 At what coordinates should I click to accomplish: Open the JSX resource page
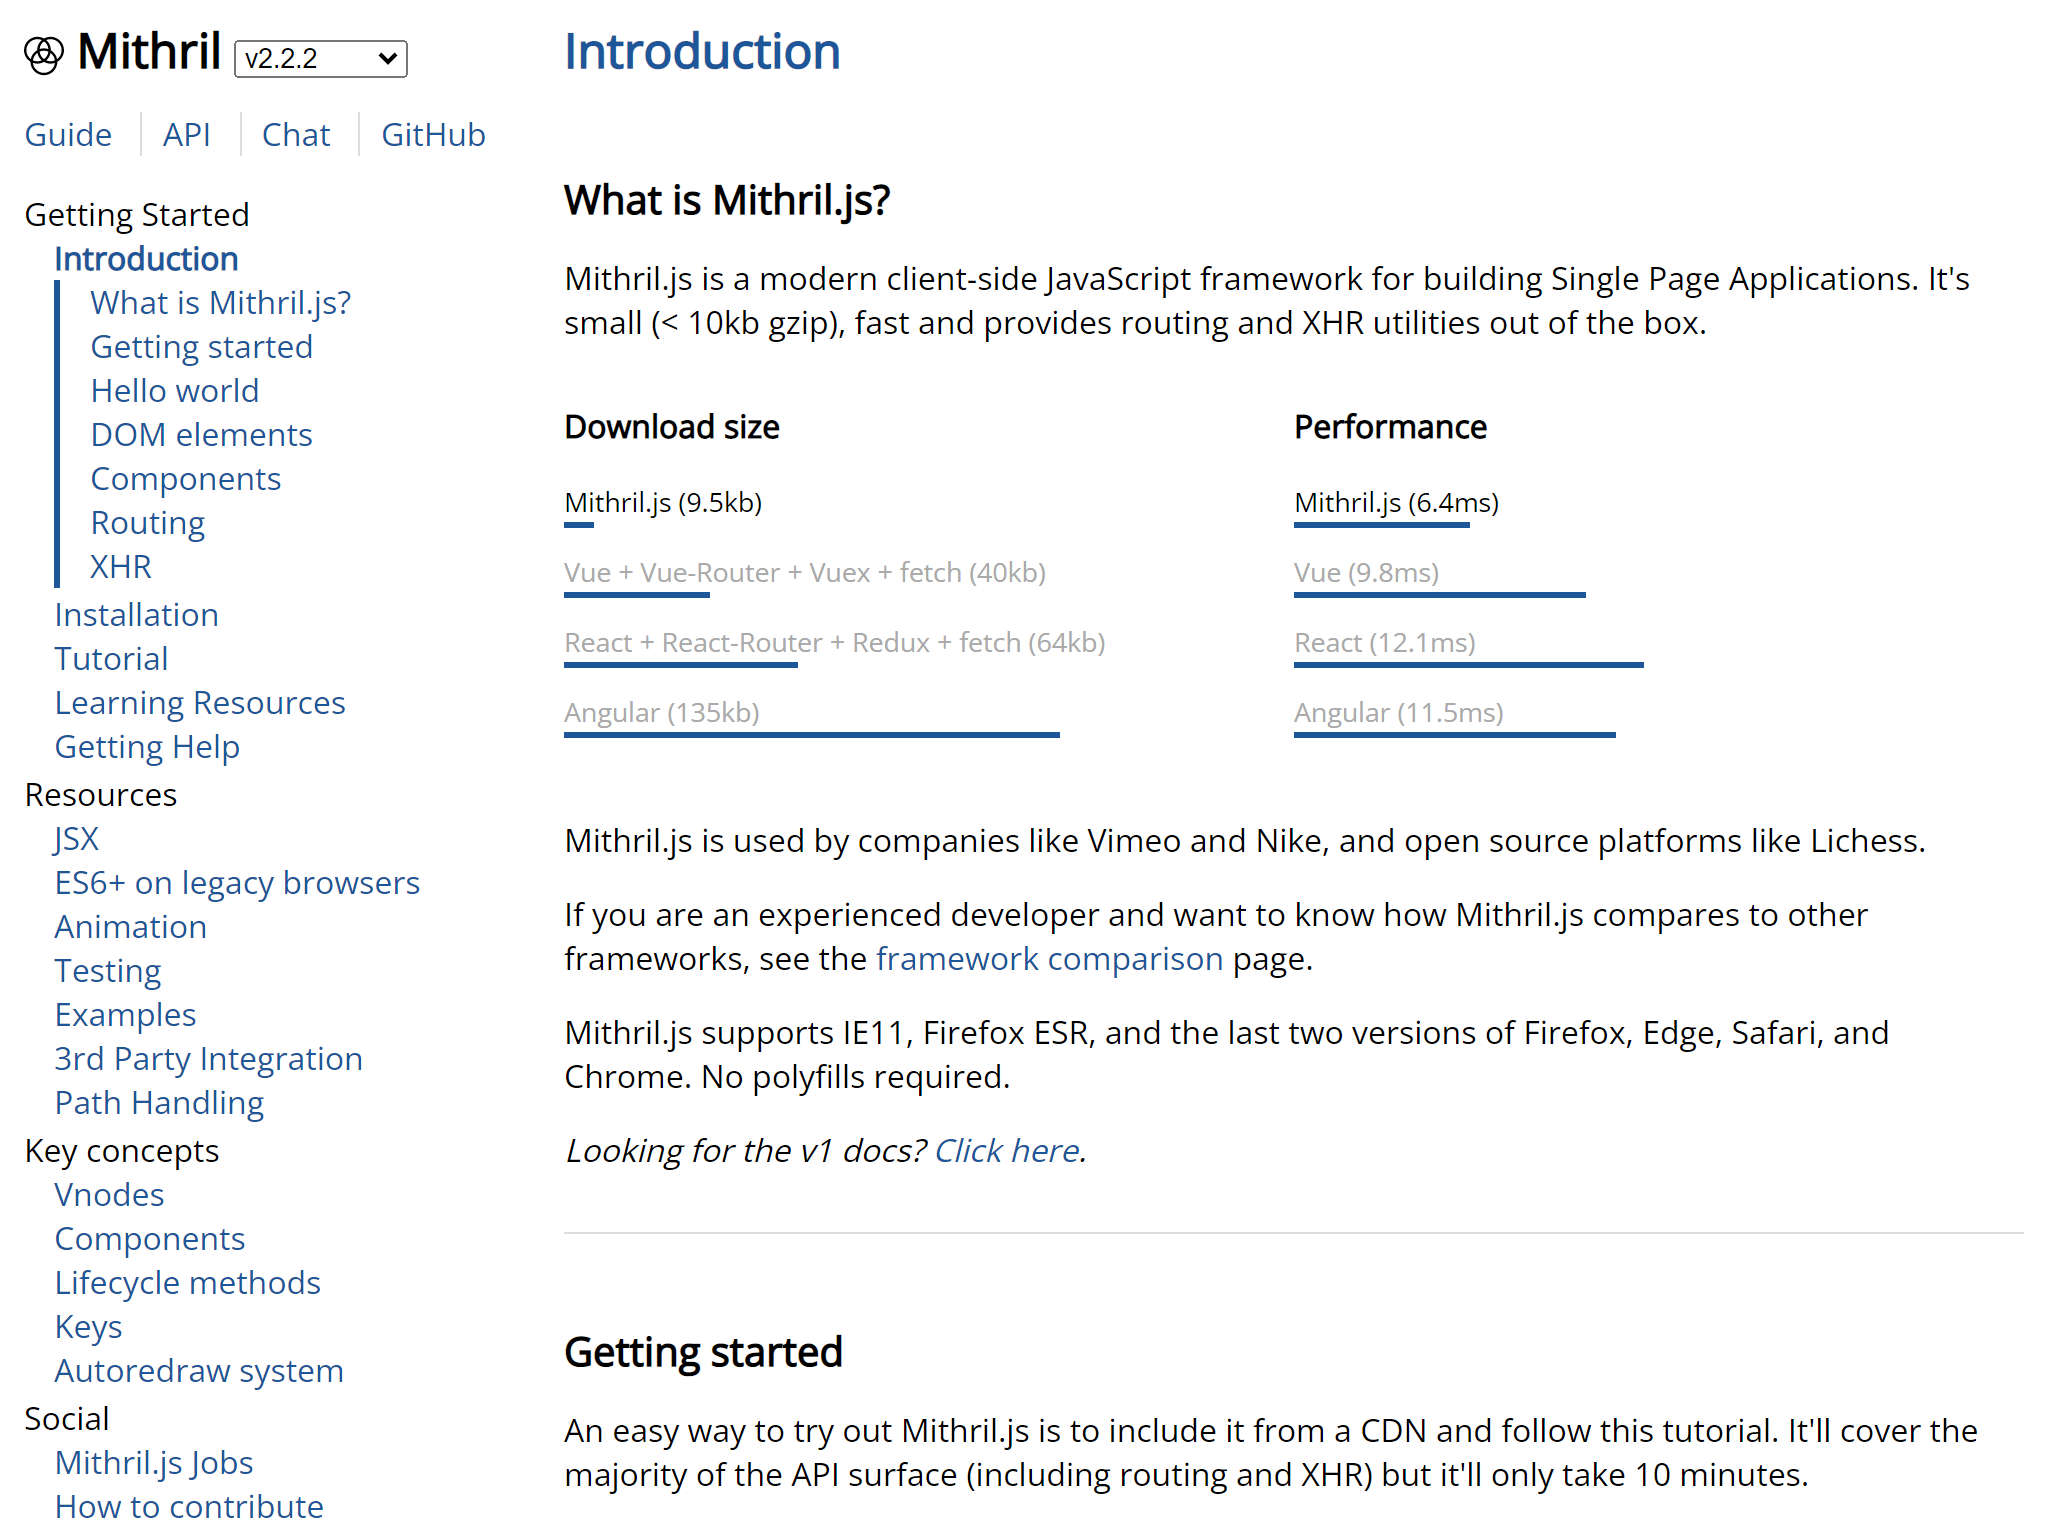point(76,838)
